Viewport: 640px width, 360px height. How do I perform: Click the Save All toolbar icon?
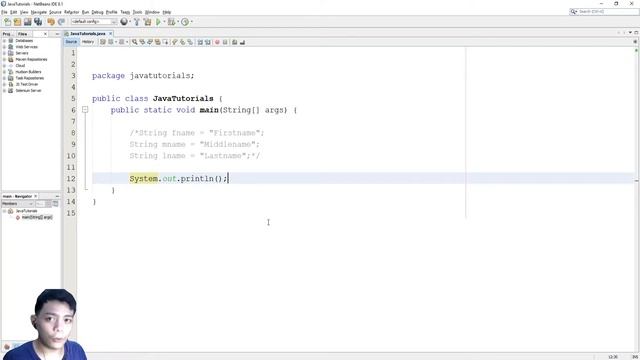click(x=38, y=22)
